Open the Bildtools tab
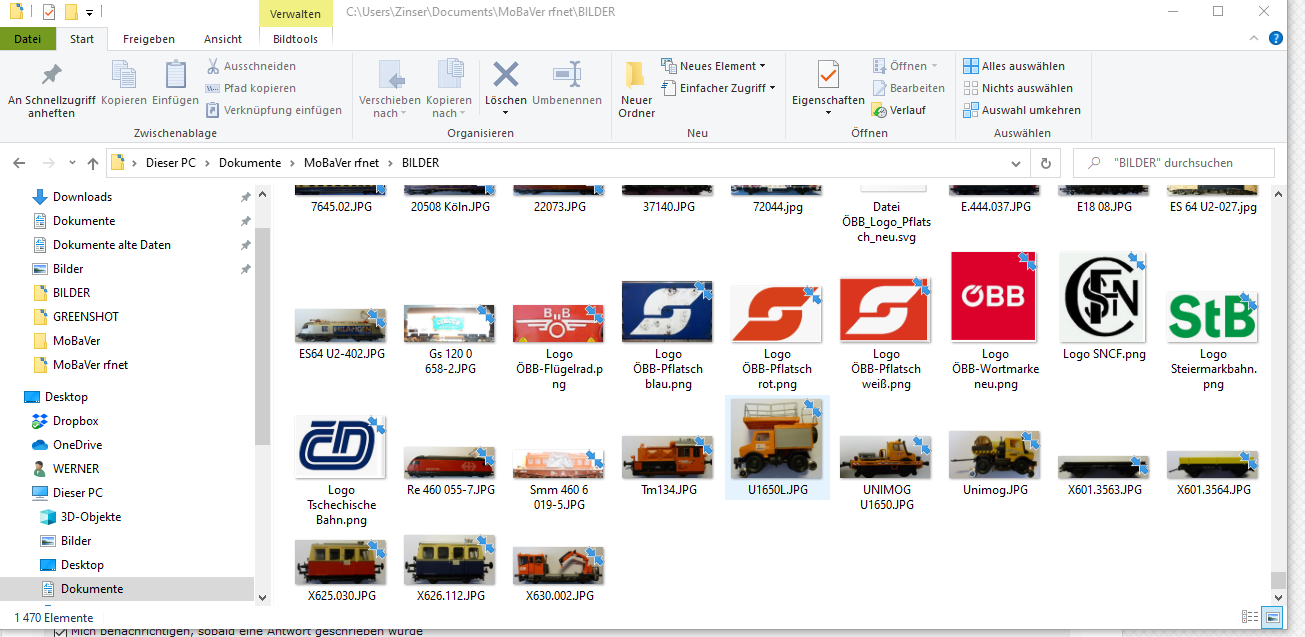The height and width of the screenshot is (637, 1305). (295, 39)
